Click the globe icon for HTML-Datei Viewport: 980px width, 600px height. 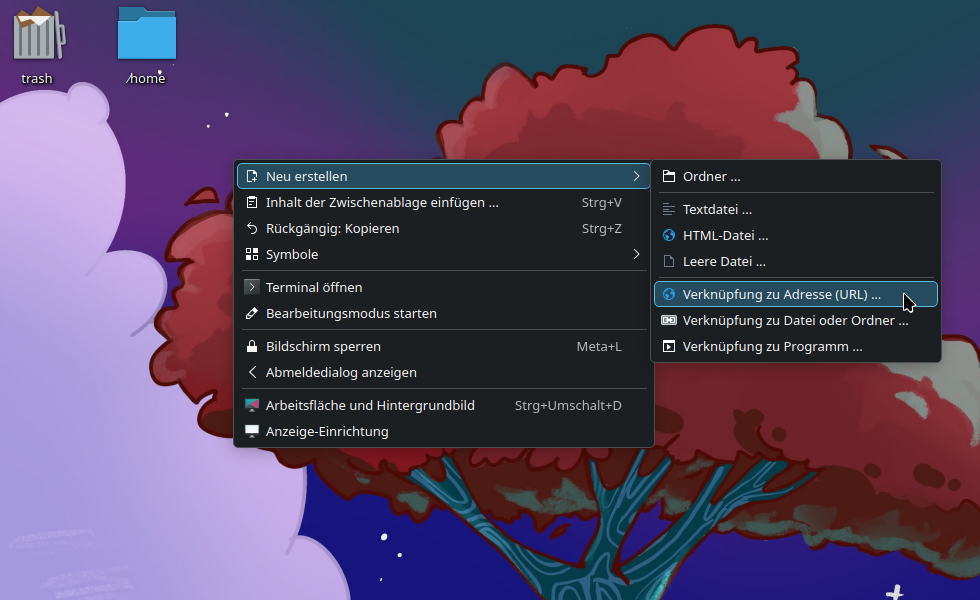667,235
